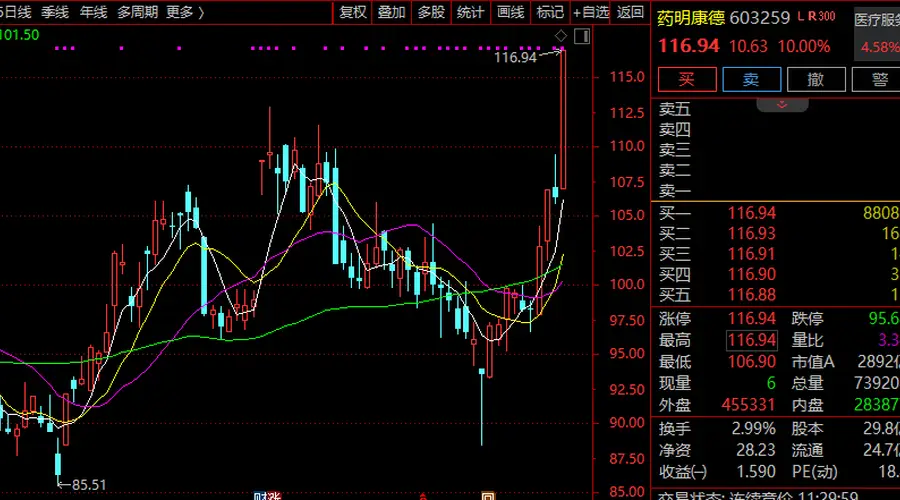Switch to the 季线 period tab
Screen dimensions: 900x500
coord(55,12)
